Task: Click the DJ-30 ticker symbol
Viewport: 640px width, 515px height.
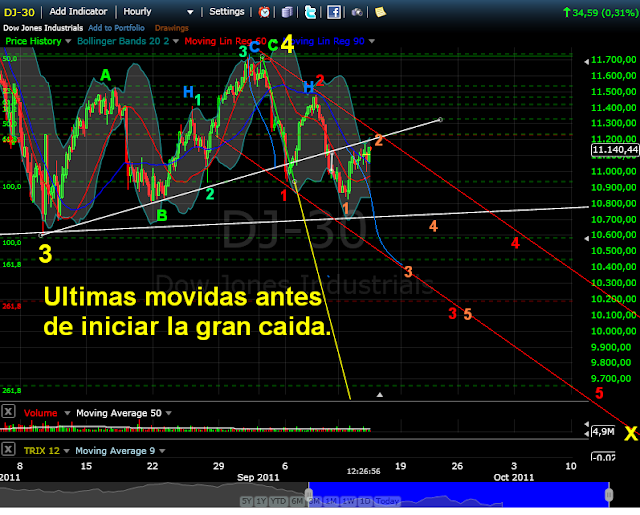Action: pos(19,12)
